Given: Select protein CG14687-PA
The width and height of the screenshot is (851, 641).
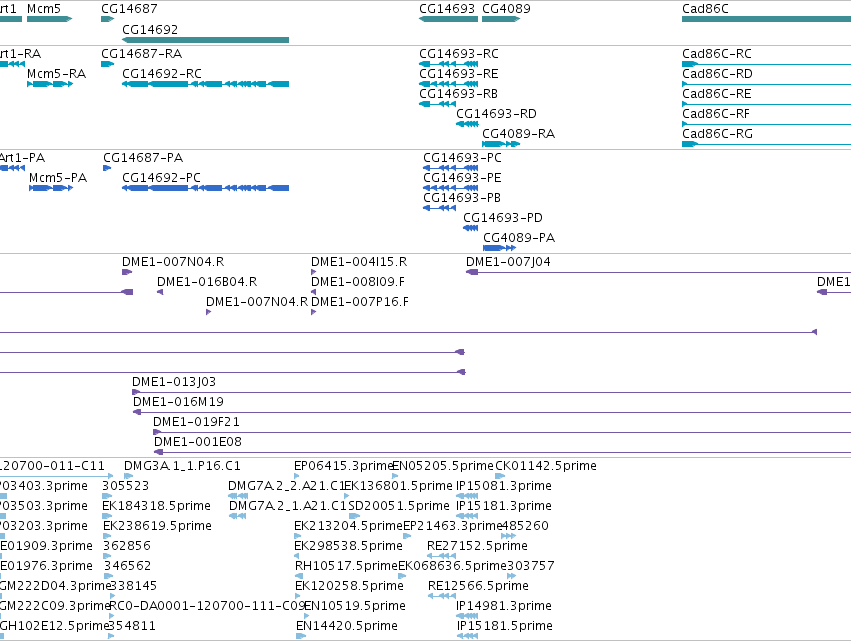Looking at the screenshot, I should 107,168.
